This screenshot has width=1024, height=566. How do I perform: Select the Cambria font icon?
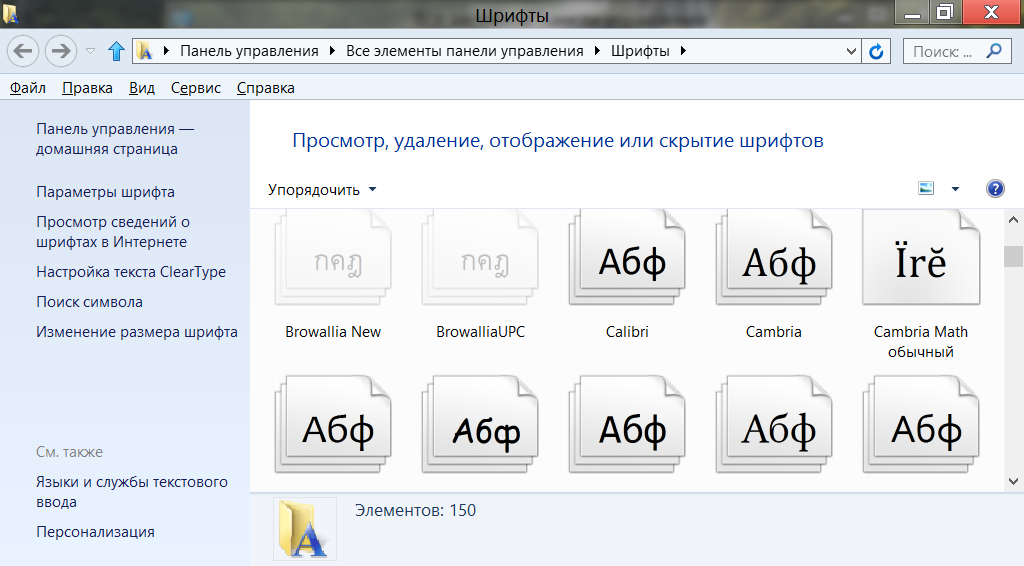(x=774, y=258)
